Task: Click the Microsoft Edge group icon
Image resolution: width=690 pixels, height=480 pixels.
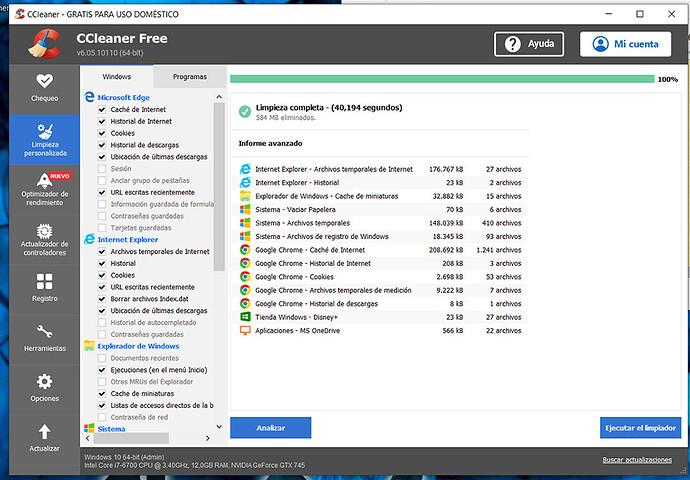Action: tap(89, 97)
